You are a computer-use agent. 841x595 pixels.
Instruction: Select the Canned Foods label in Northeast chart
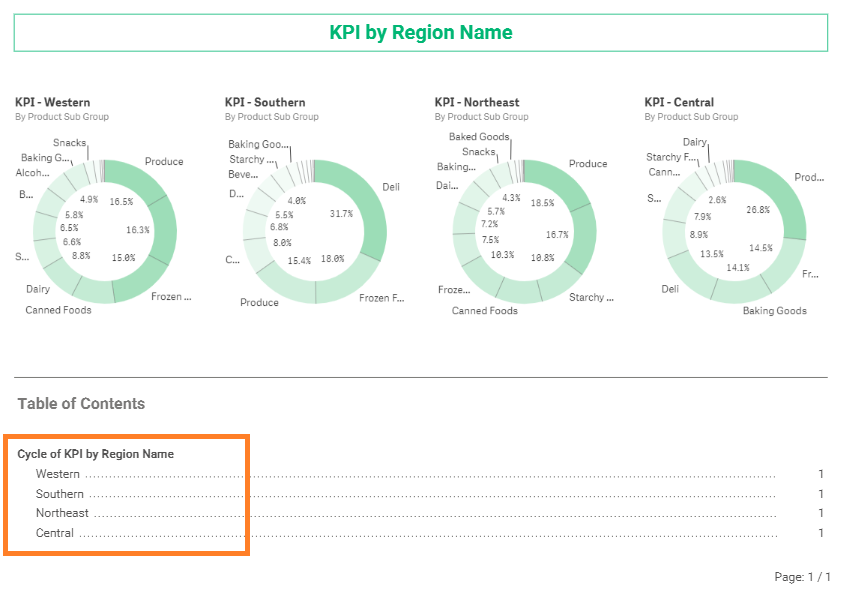[485, 311]
